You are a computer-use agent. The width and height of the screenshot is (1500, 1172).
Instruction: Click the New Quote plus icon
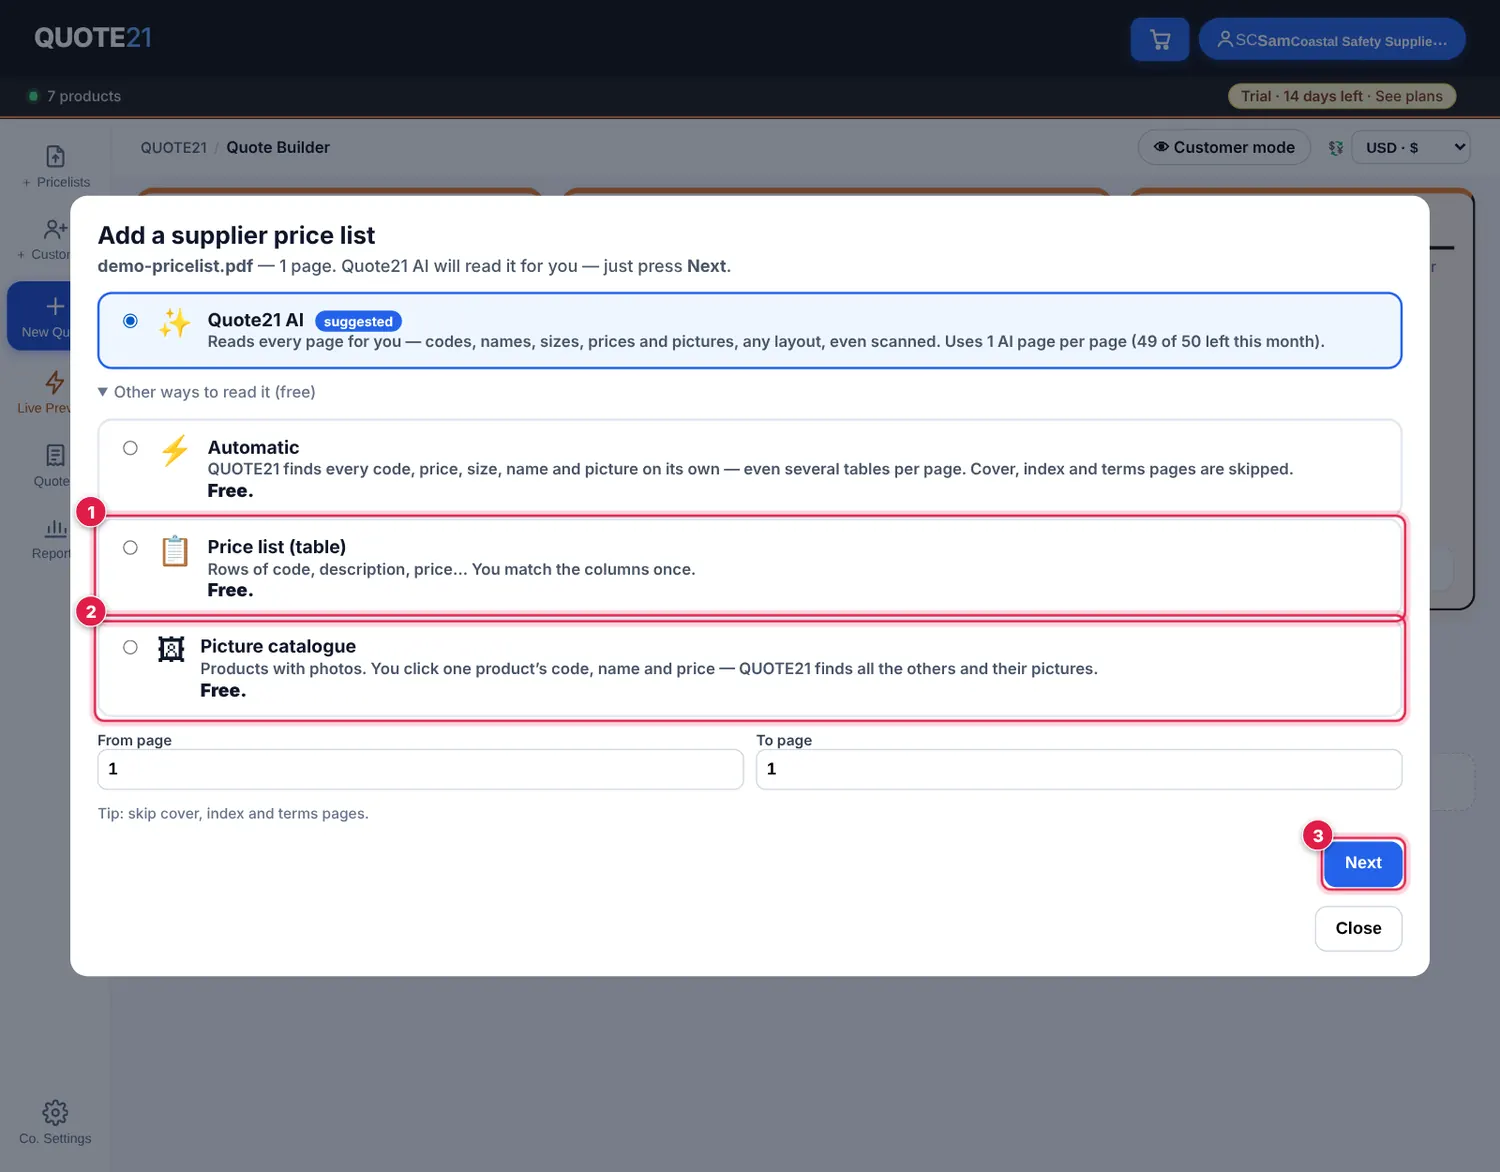pos(55,306)
